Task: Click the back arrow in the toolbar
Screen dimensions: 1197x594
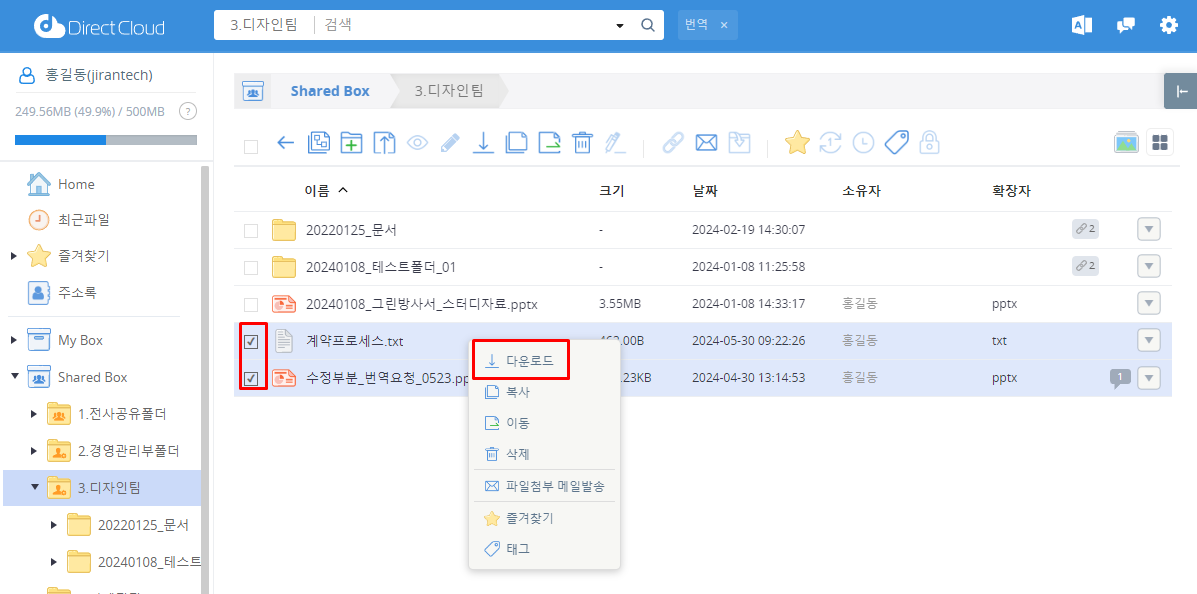Action: (286, 142)
